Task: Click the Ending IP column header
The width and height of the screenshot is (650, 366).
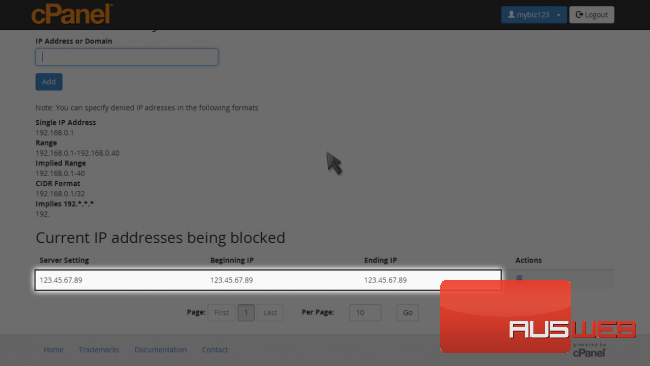Action: click(x=380, y=260)
